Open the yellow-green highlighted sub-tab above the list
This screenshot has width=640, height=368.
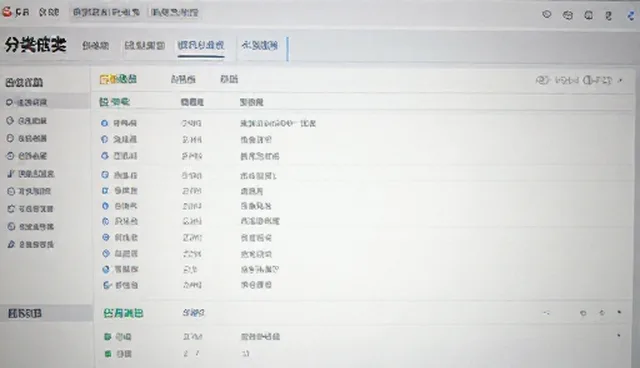tap(118, 79)
